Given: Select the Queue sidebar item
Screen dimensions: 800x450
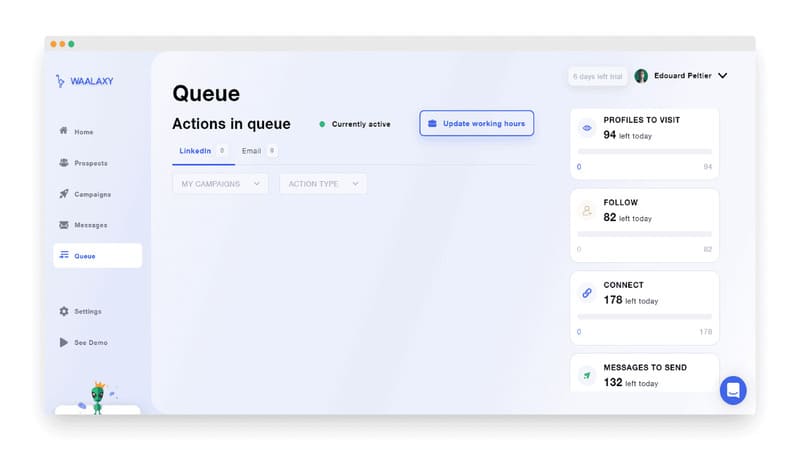Looking at the screenshot, I should click(x=97, y=256).
